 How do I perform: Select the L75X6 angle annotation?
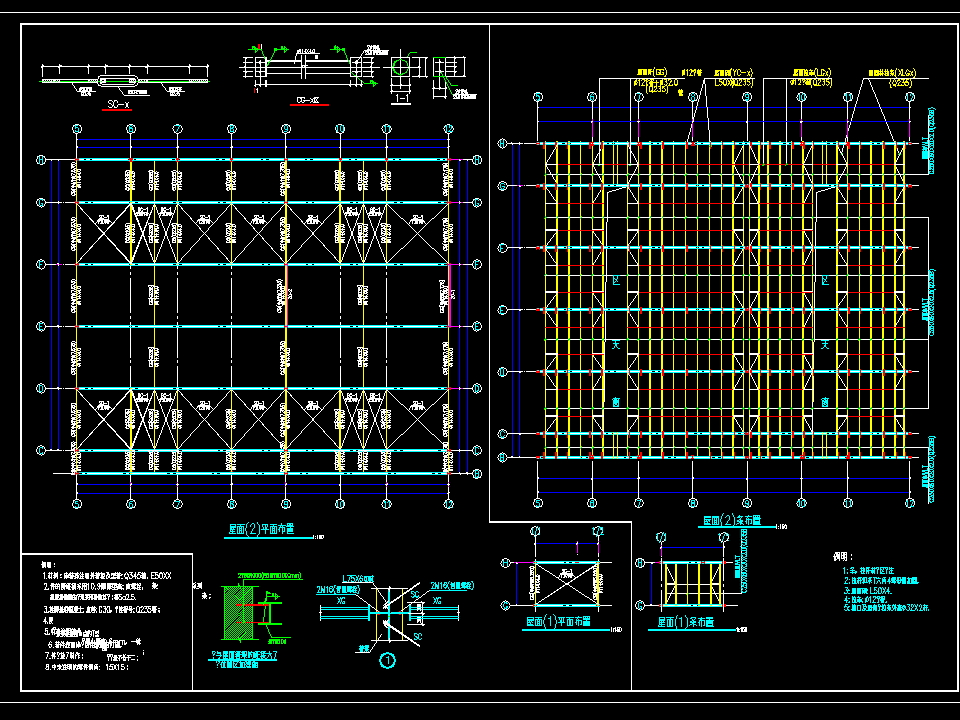click(357, 579)
